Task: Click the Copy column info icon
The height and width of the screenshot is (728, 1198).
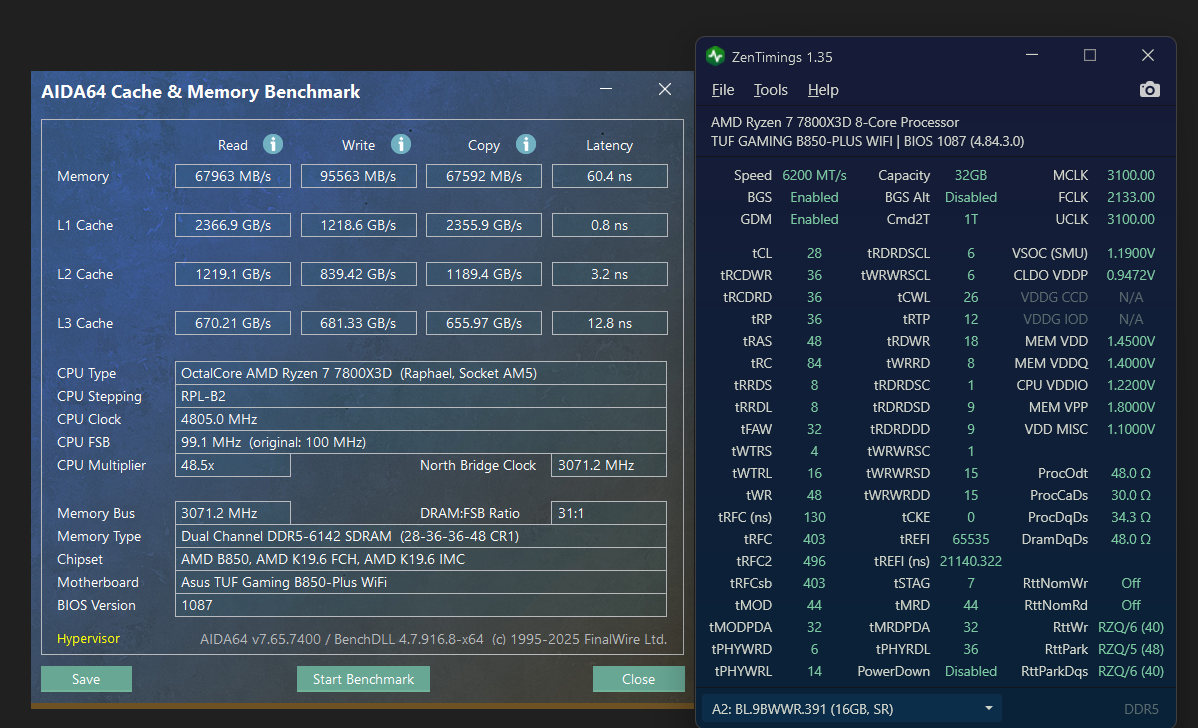Action: 526,144
